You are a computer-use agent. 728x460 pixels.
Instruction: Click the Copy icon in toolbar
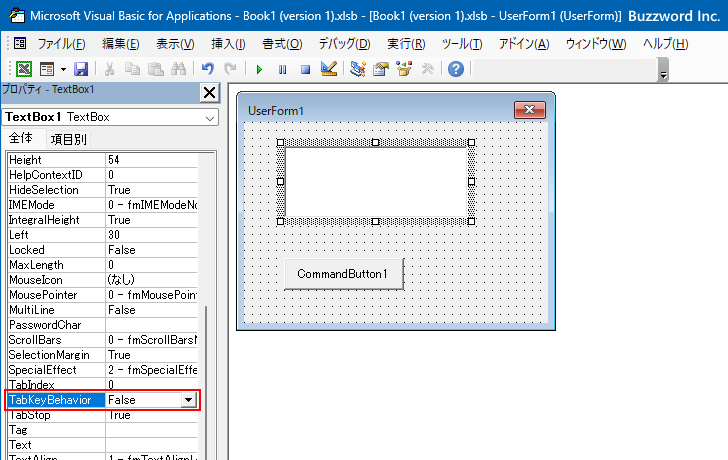point(132,69)
